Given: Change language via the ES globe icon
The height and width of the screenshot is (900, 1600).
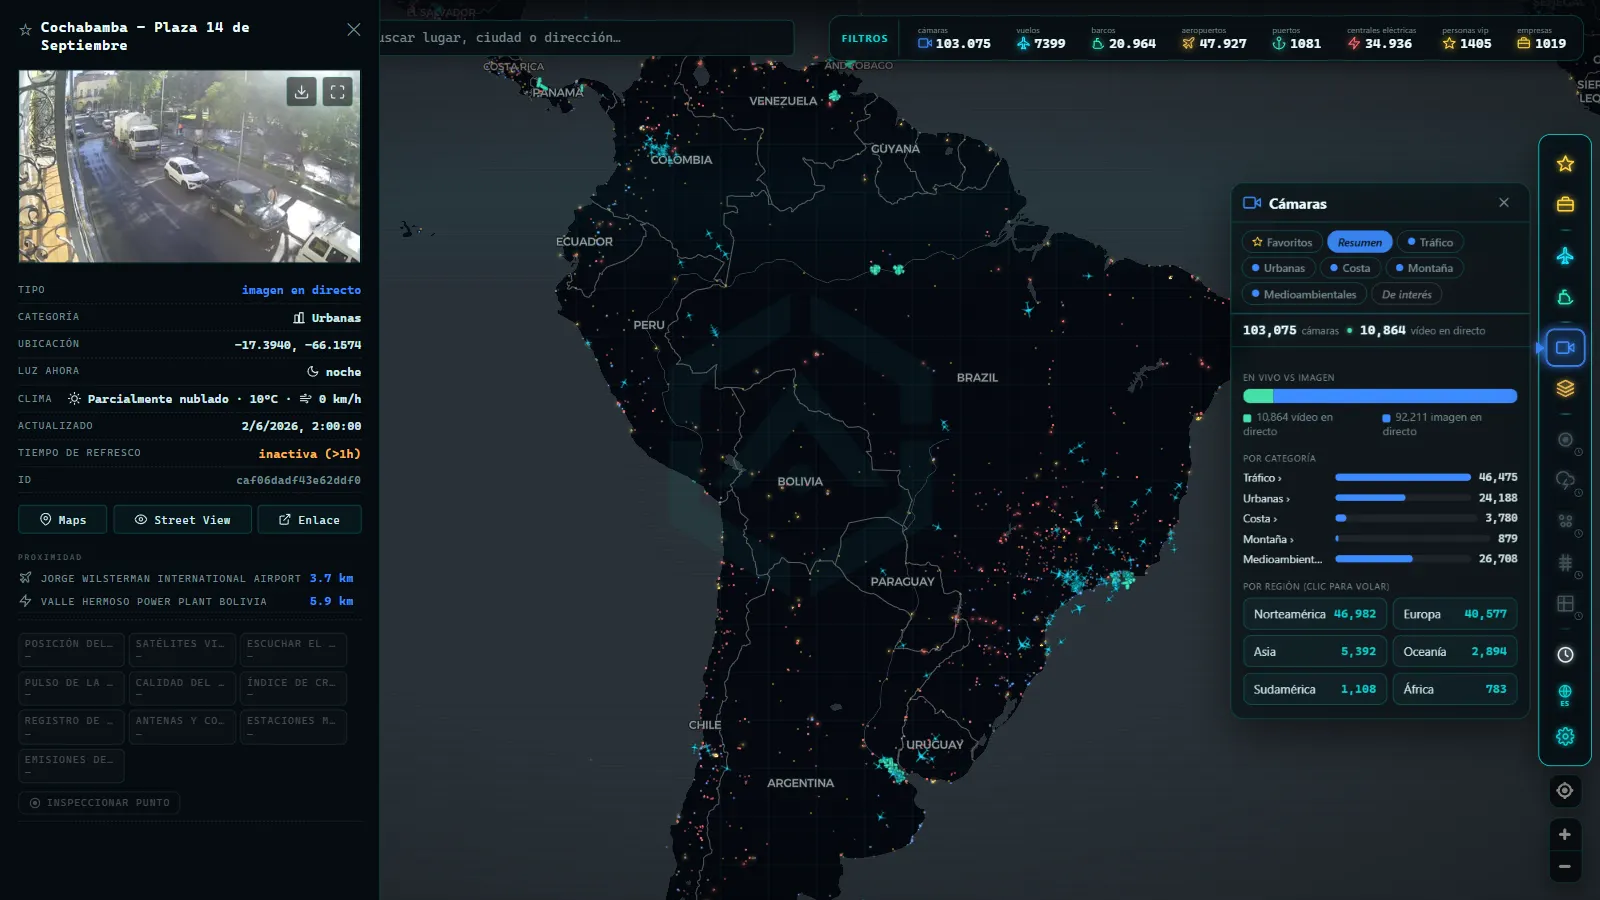Looking at the screenshot, I should click(x=1565, y=695).
